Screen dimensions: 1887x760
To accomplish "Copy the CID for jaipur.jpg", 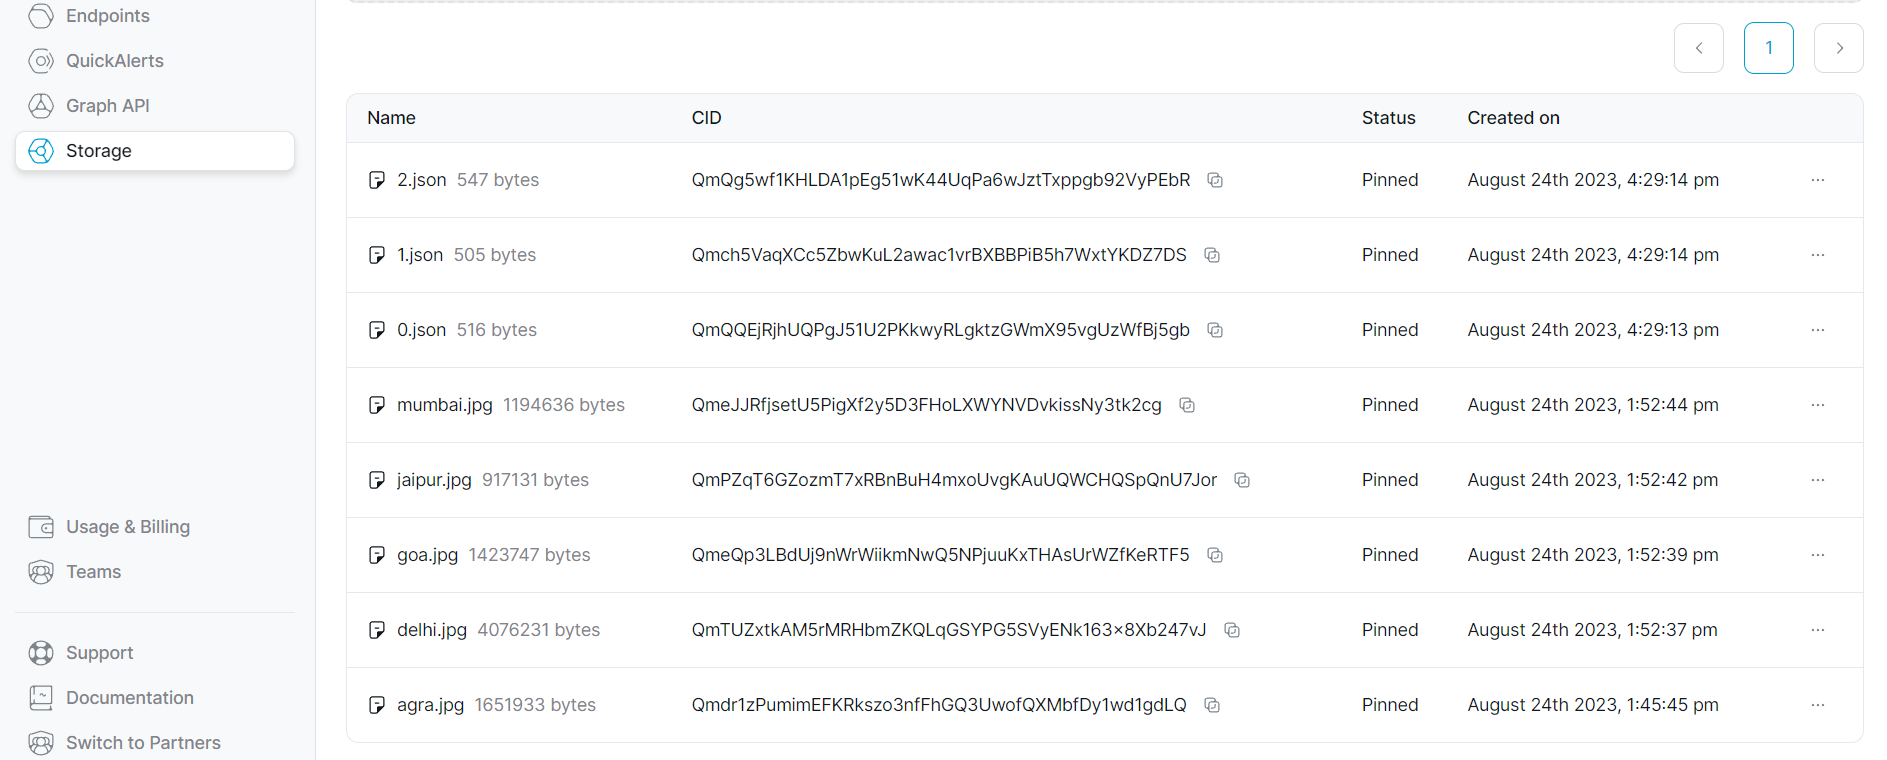I will (x=1242, y=480).
